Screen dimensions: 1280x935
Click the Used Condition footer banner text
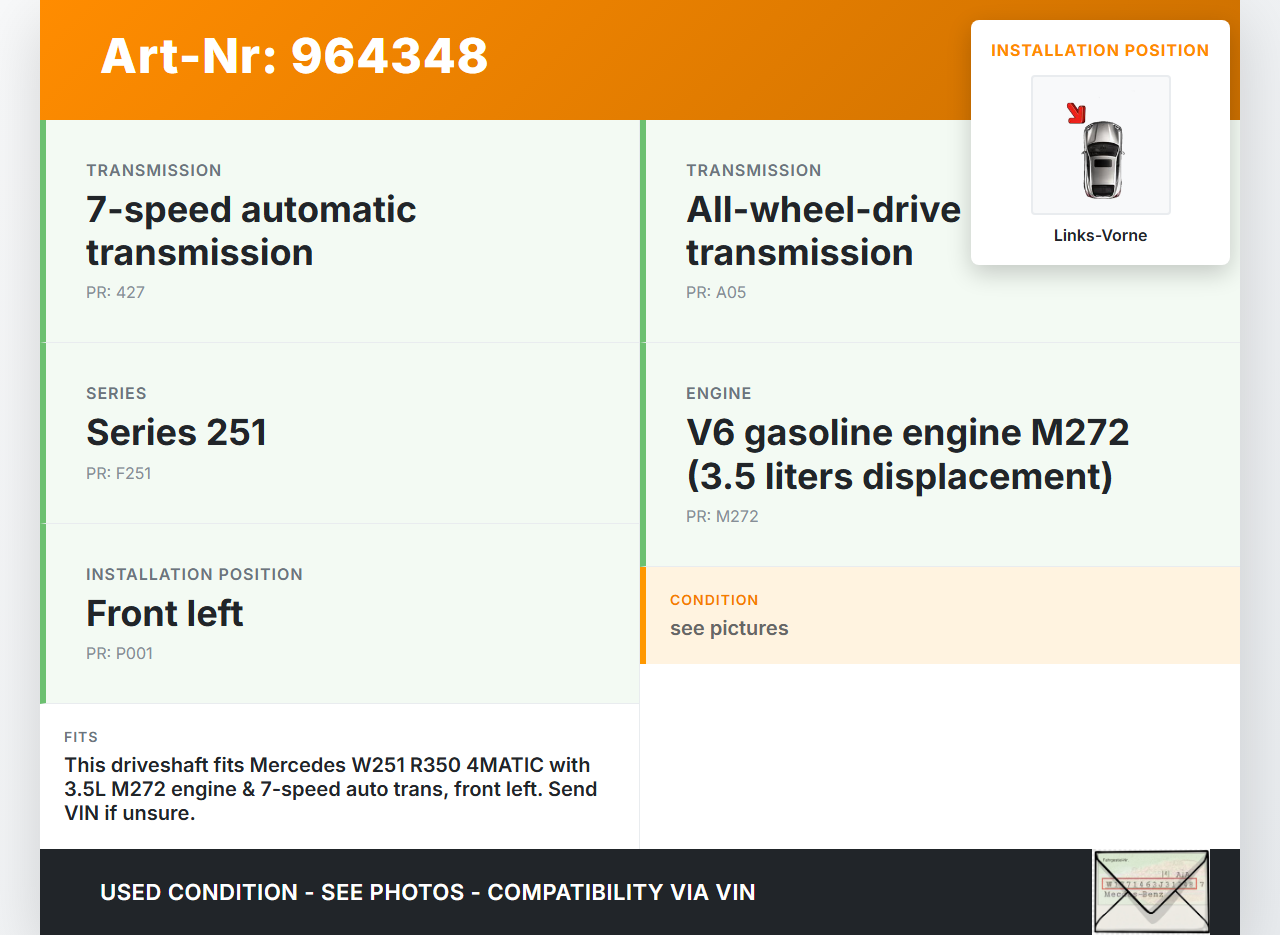[x=427, y=892]
